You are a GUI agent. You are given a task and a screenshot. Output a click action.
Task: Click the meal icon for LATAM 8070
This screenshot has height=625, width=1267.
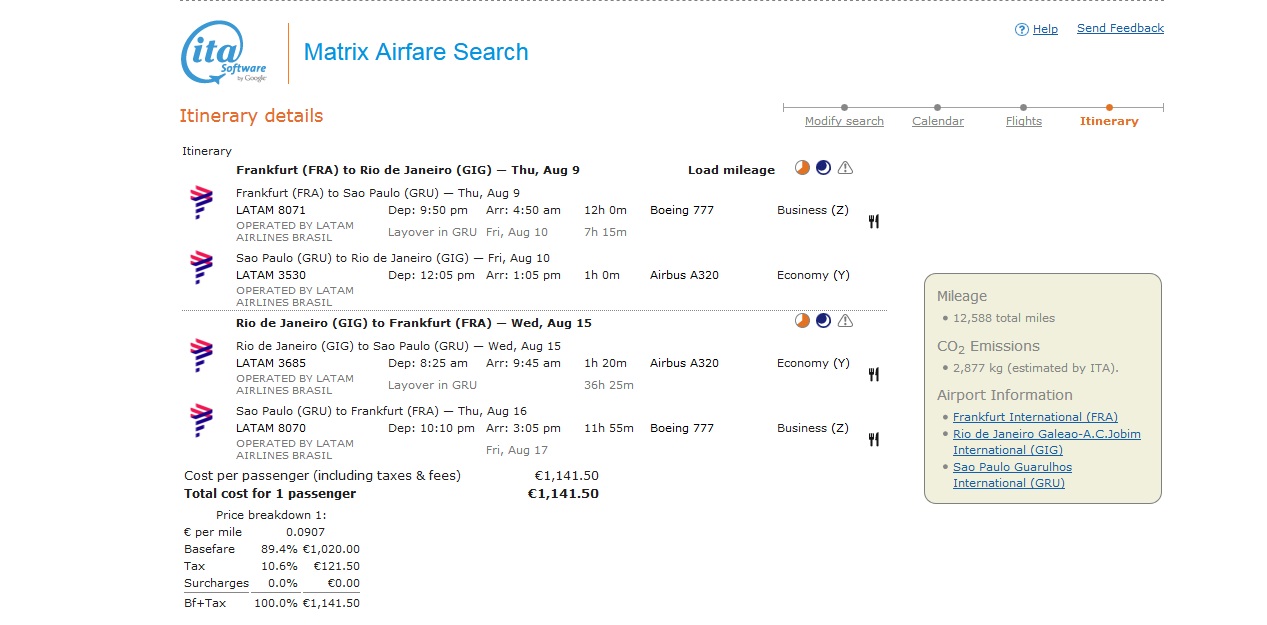tap(873, 439)
